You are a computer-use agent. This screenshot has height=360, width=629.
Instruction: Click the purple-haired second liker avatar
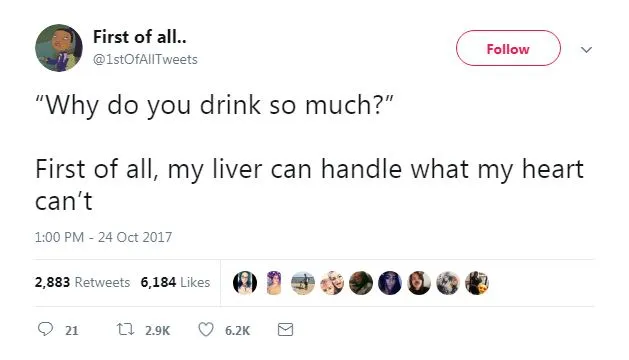[274, 283]
